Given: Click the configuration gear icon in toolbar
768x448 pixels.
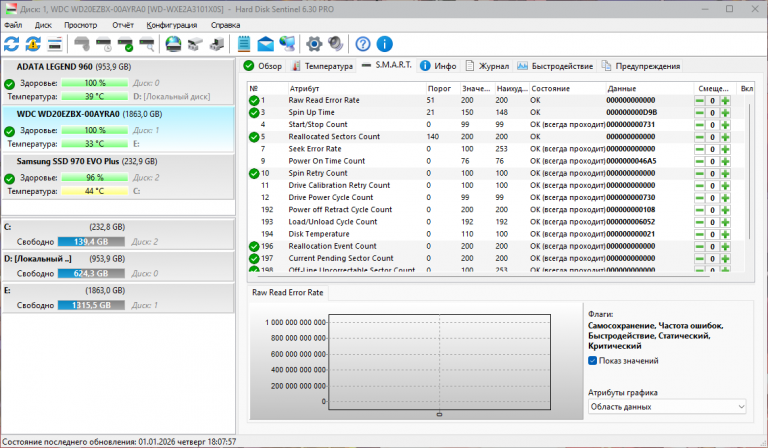Looking at the screenshot, I should tap(313, 44).
